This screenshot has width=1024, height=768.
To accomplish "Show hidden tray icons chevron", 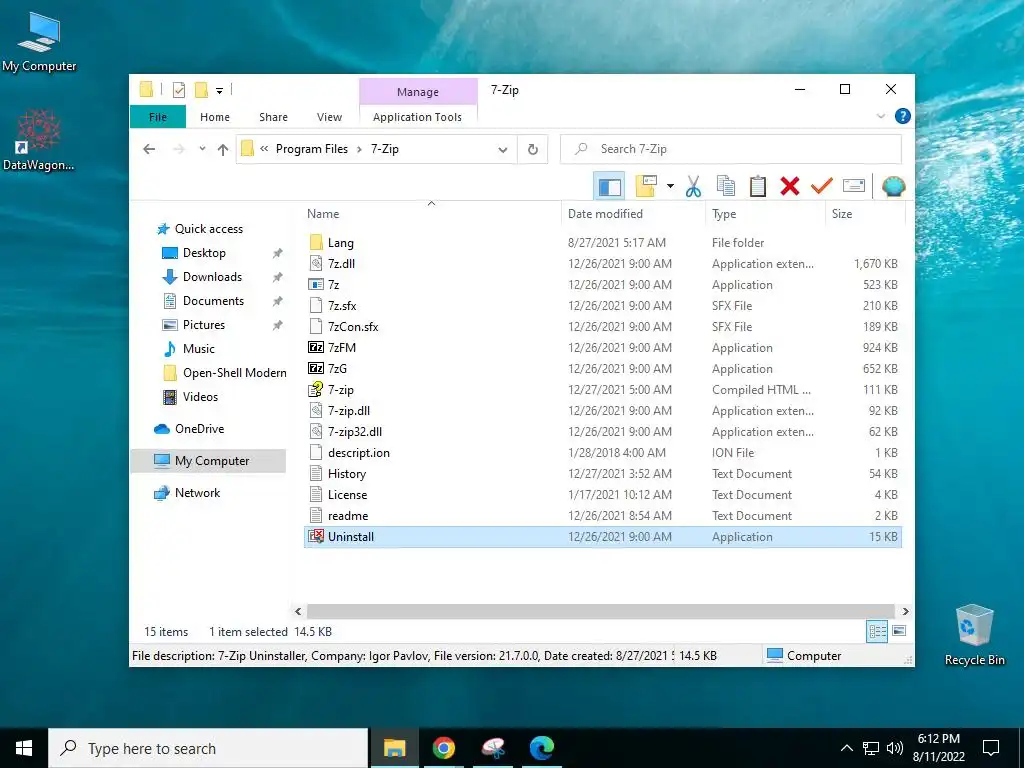I will (846, 748).
